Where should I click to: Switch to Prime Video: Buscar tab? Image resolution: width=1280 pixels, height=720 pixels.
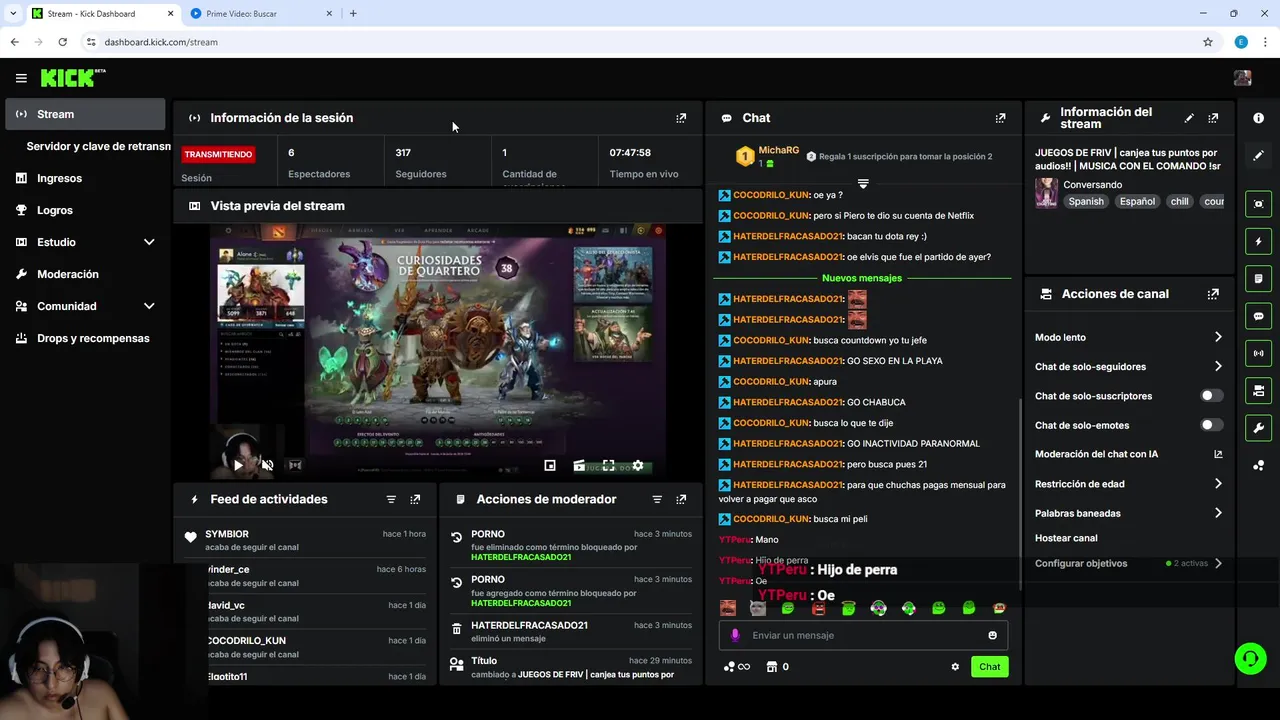tap(262, 13)
